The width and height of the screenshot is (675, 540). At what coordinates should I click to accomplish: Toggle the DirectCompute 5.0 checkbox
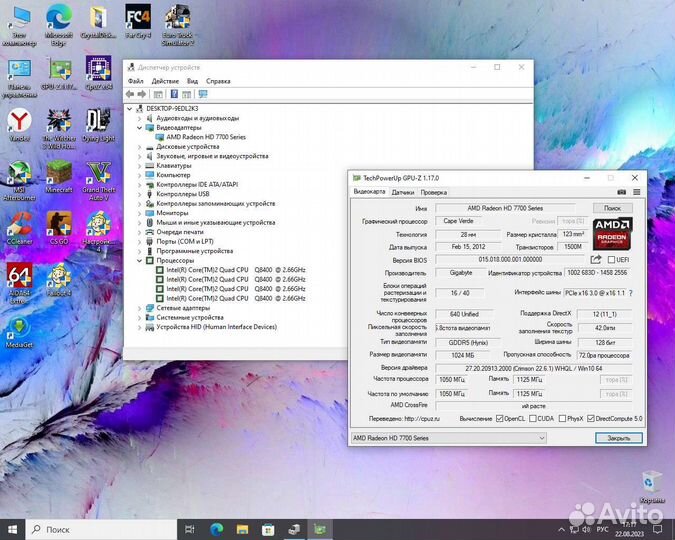pyautogui.click(x=591, y=419)
